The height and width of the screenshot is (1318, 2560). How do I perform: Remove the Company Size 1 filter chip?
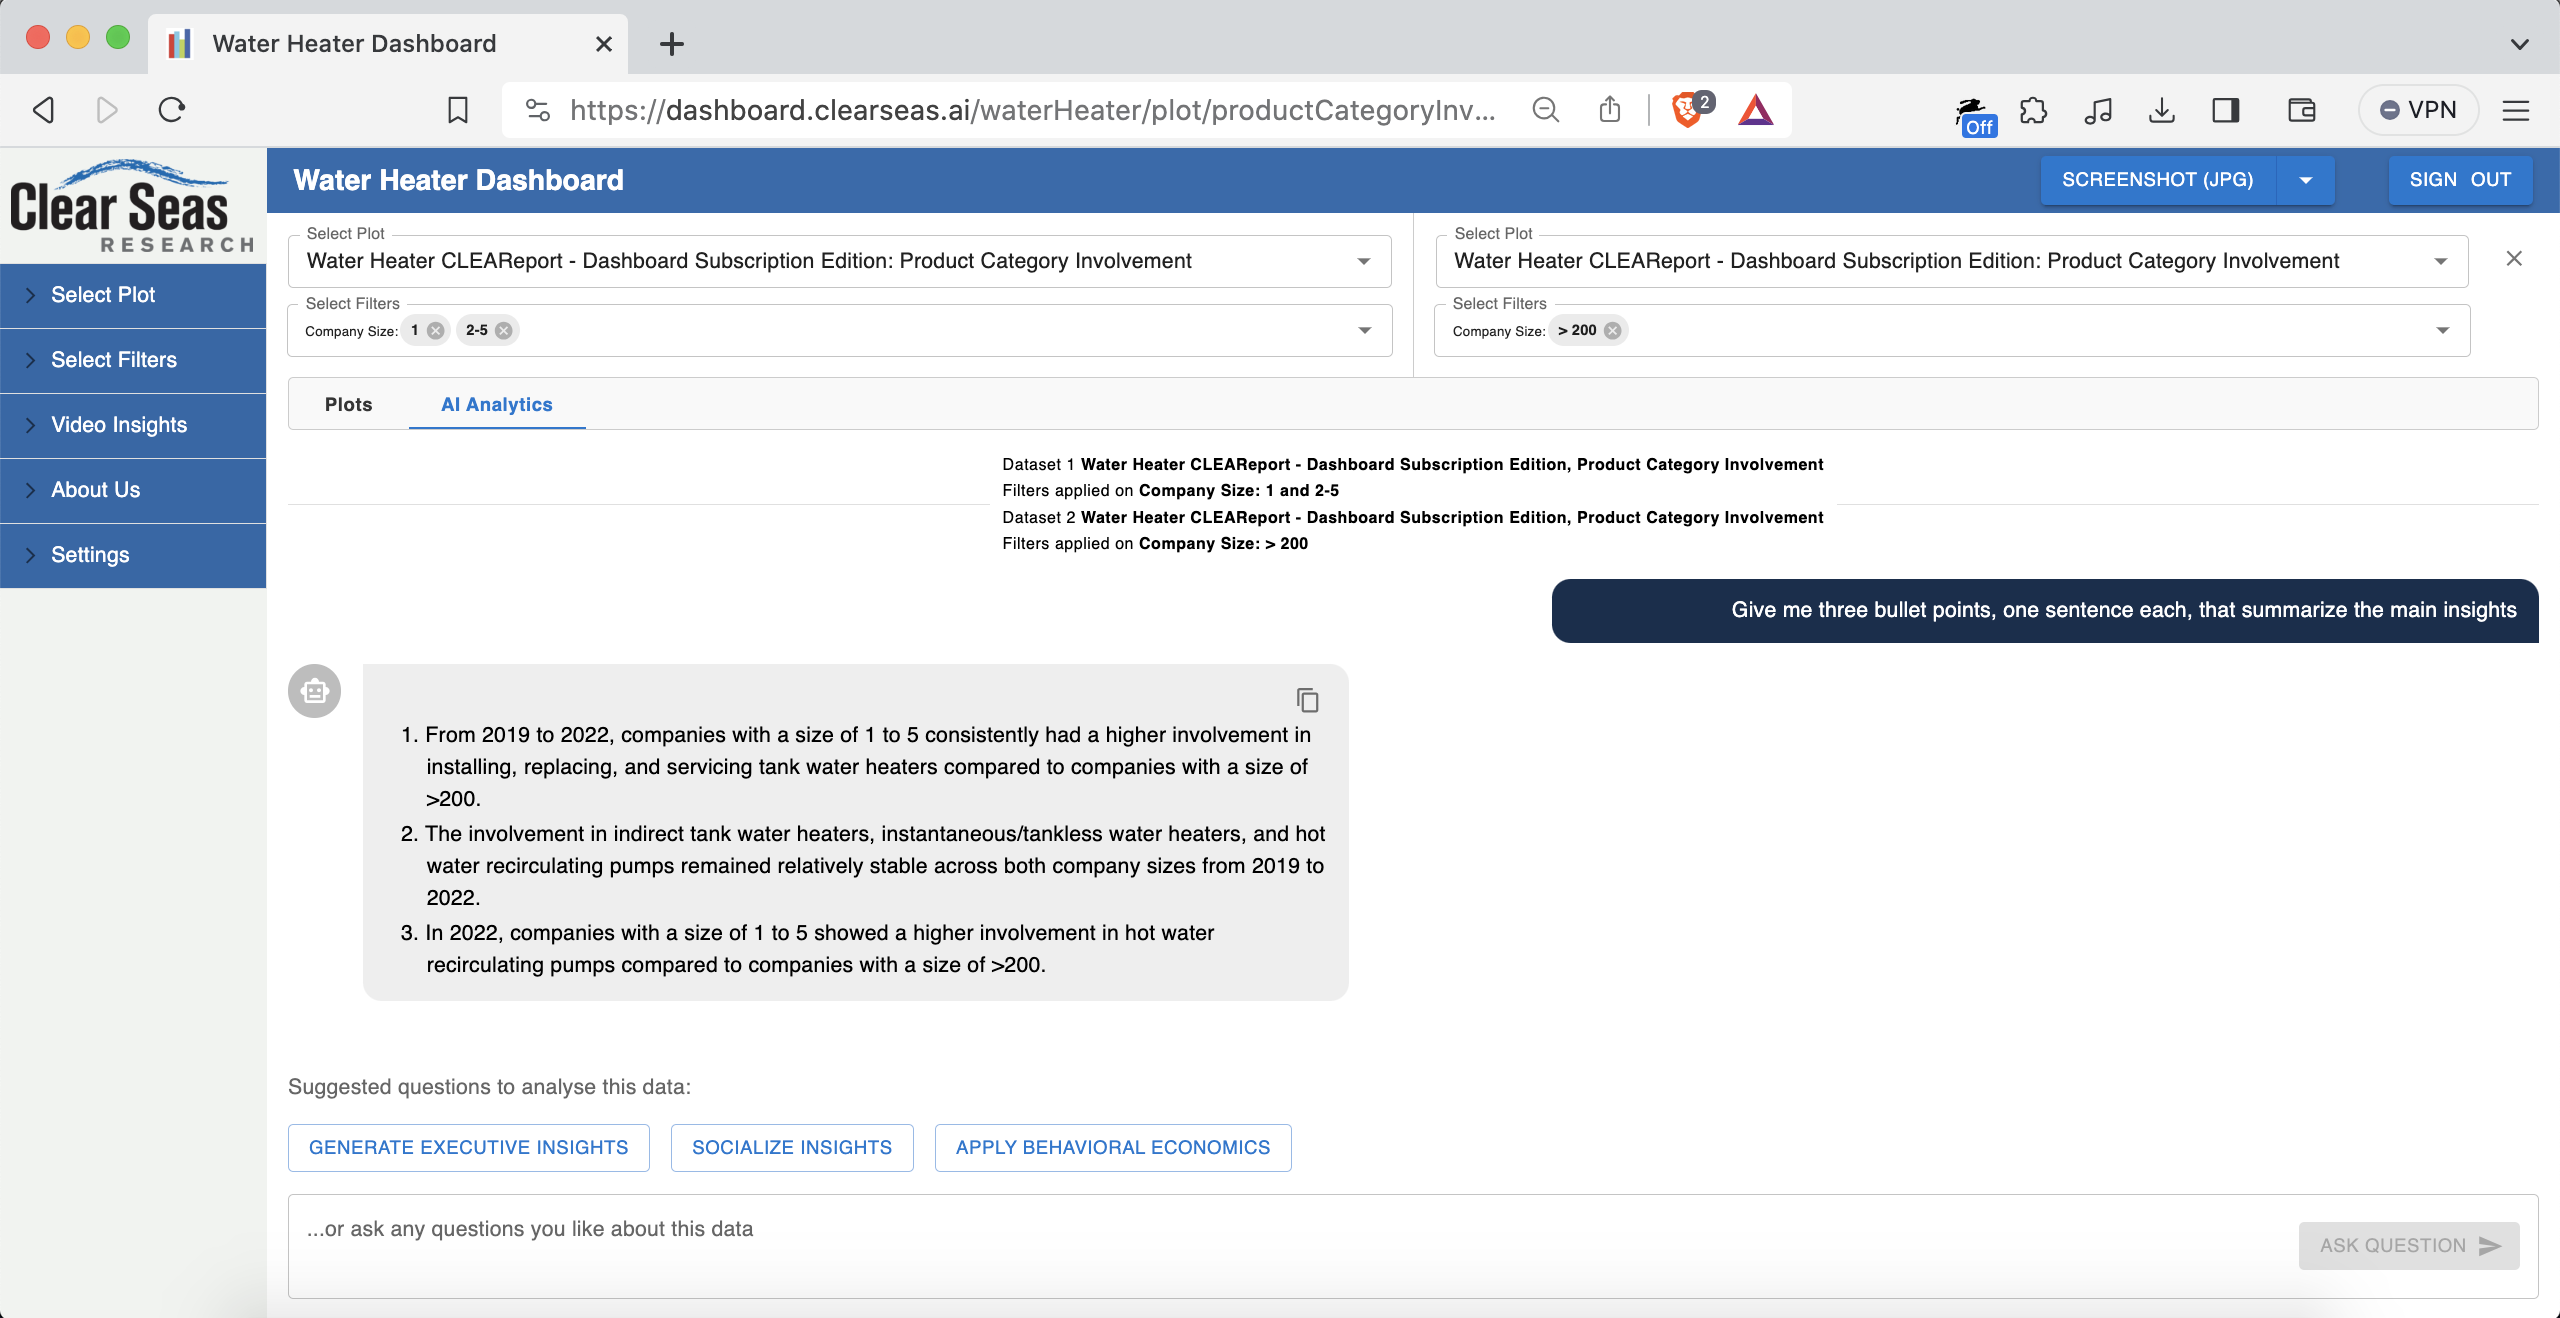[x=436, y=331]
